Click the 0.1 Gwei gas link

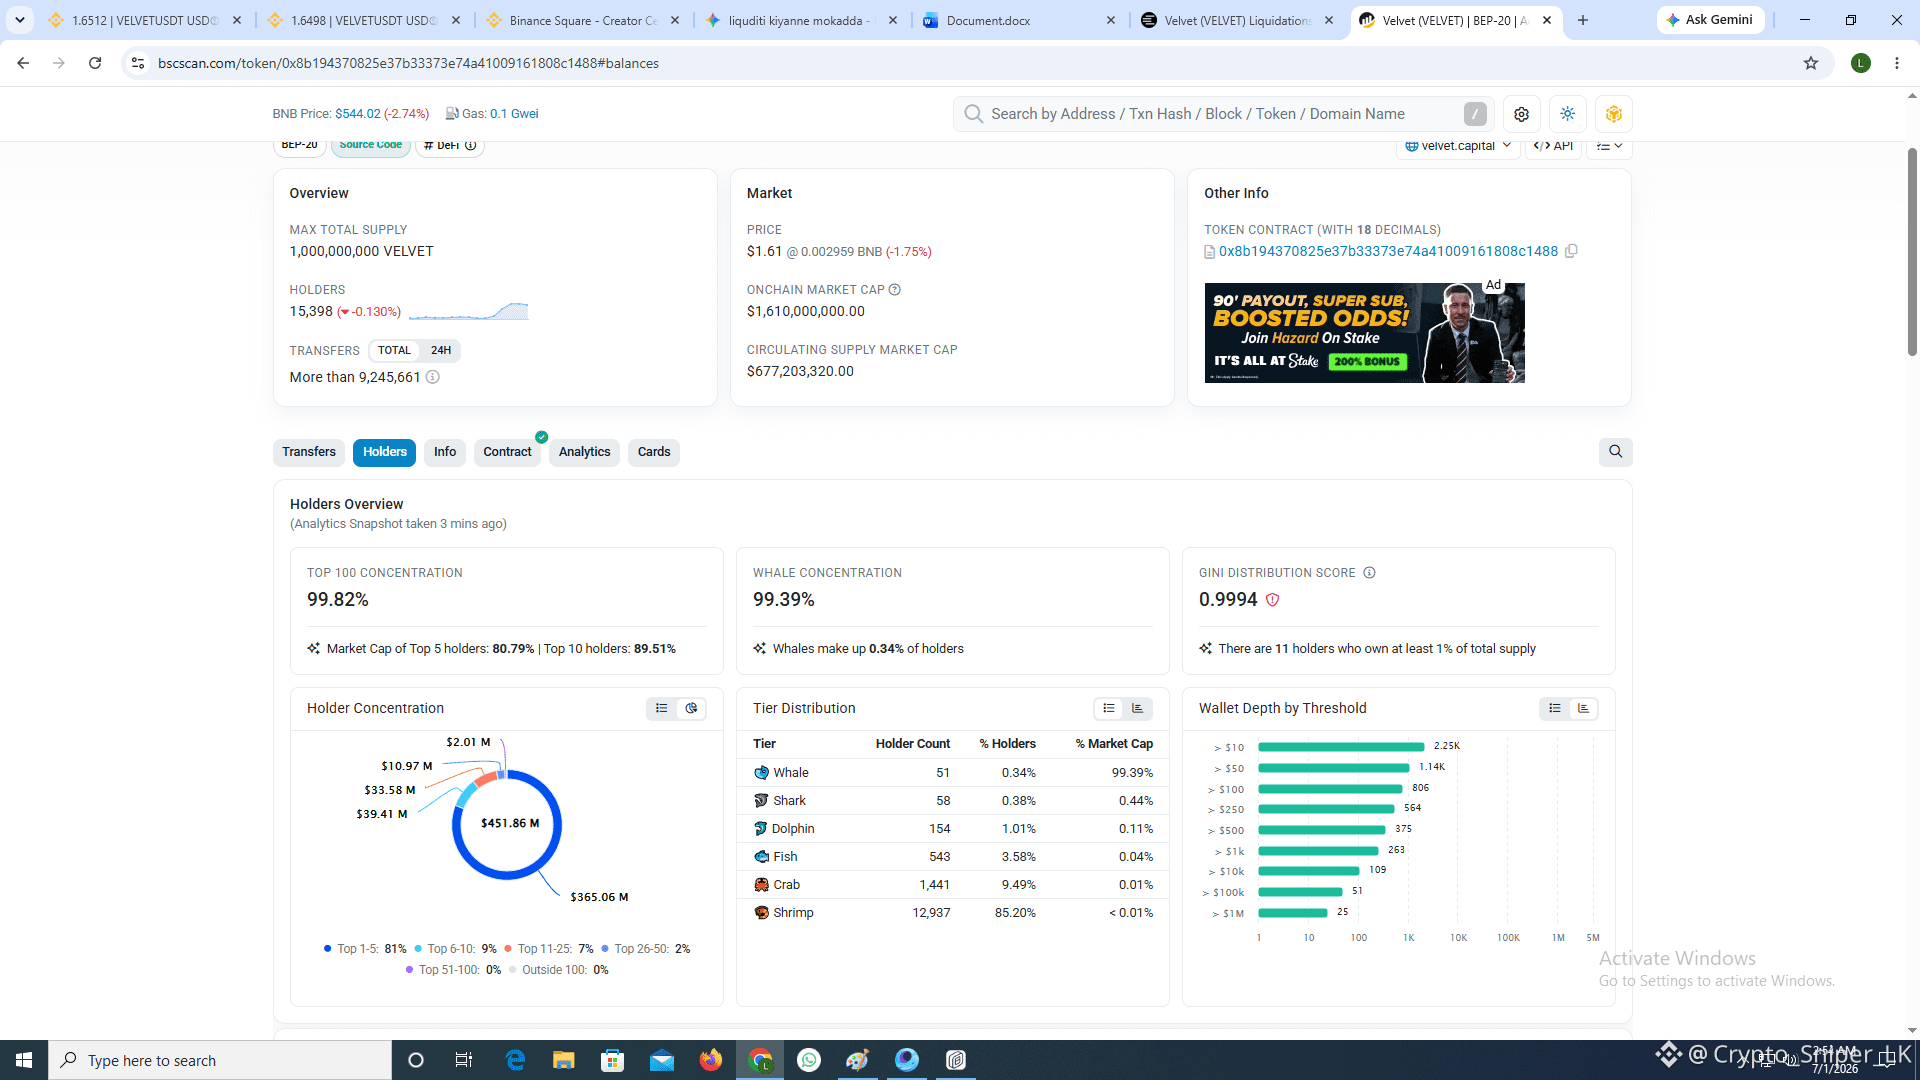(514, 114)
